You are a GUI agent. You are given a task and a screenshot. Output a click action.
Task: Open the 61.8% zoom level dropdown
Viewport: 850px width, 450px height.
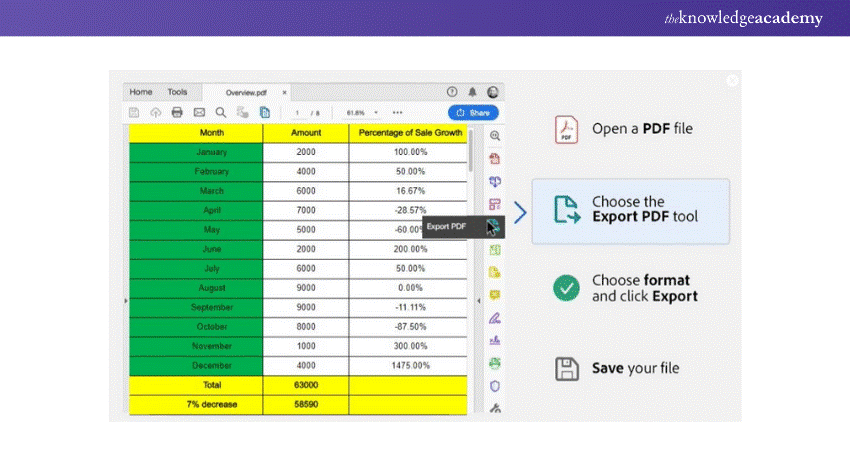pos(362,113)
